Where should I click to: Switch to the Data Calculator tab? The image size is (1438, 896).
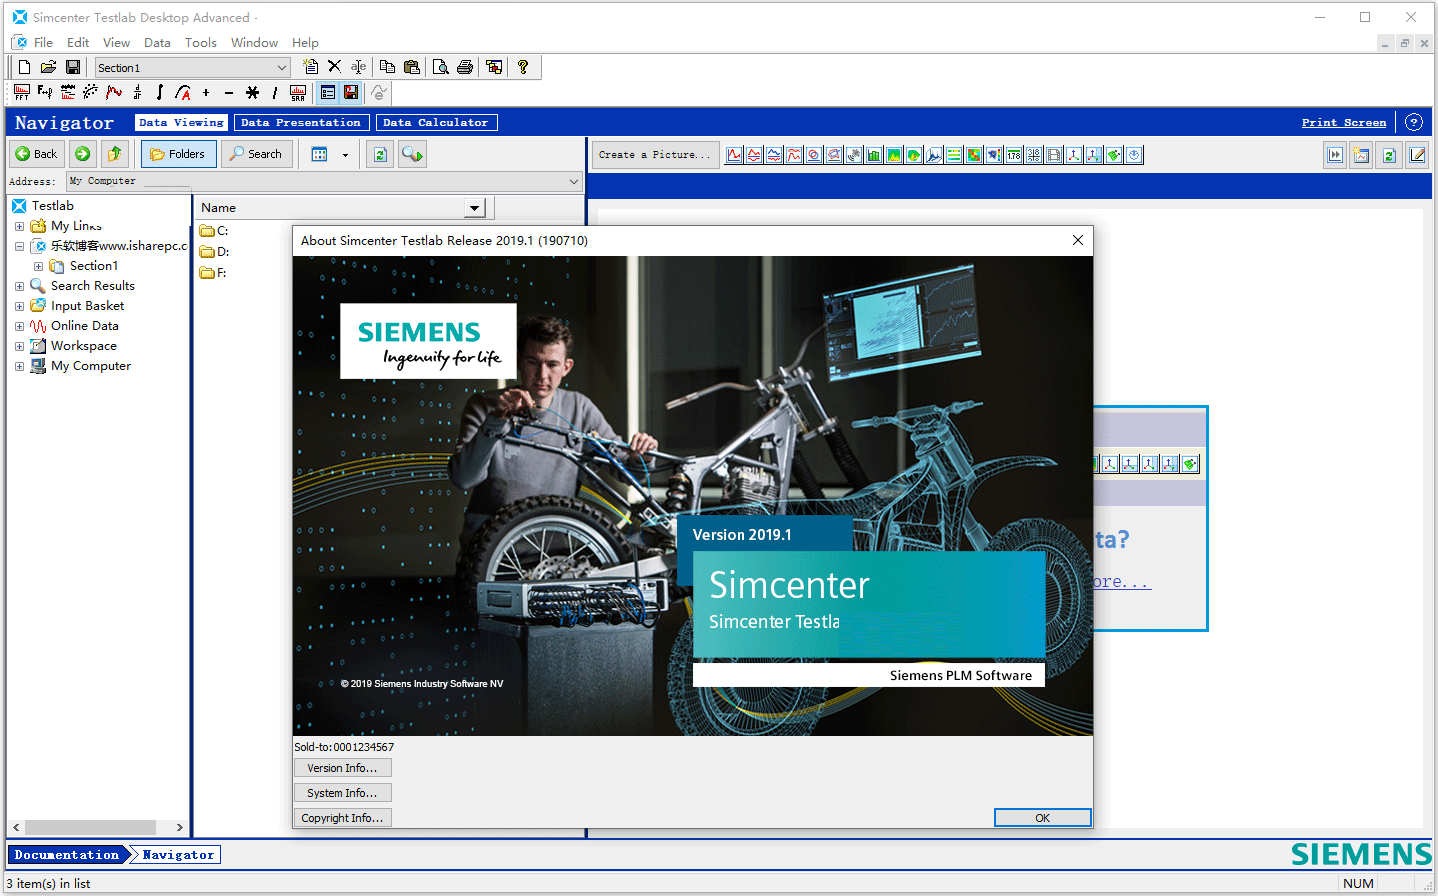coord(436,122)
